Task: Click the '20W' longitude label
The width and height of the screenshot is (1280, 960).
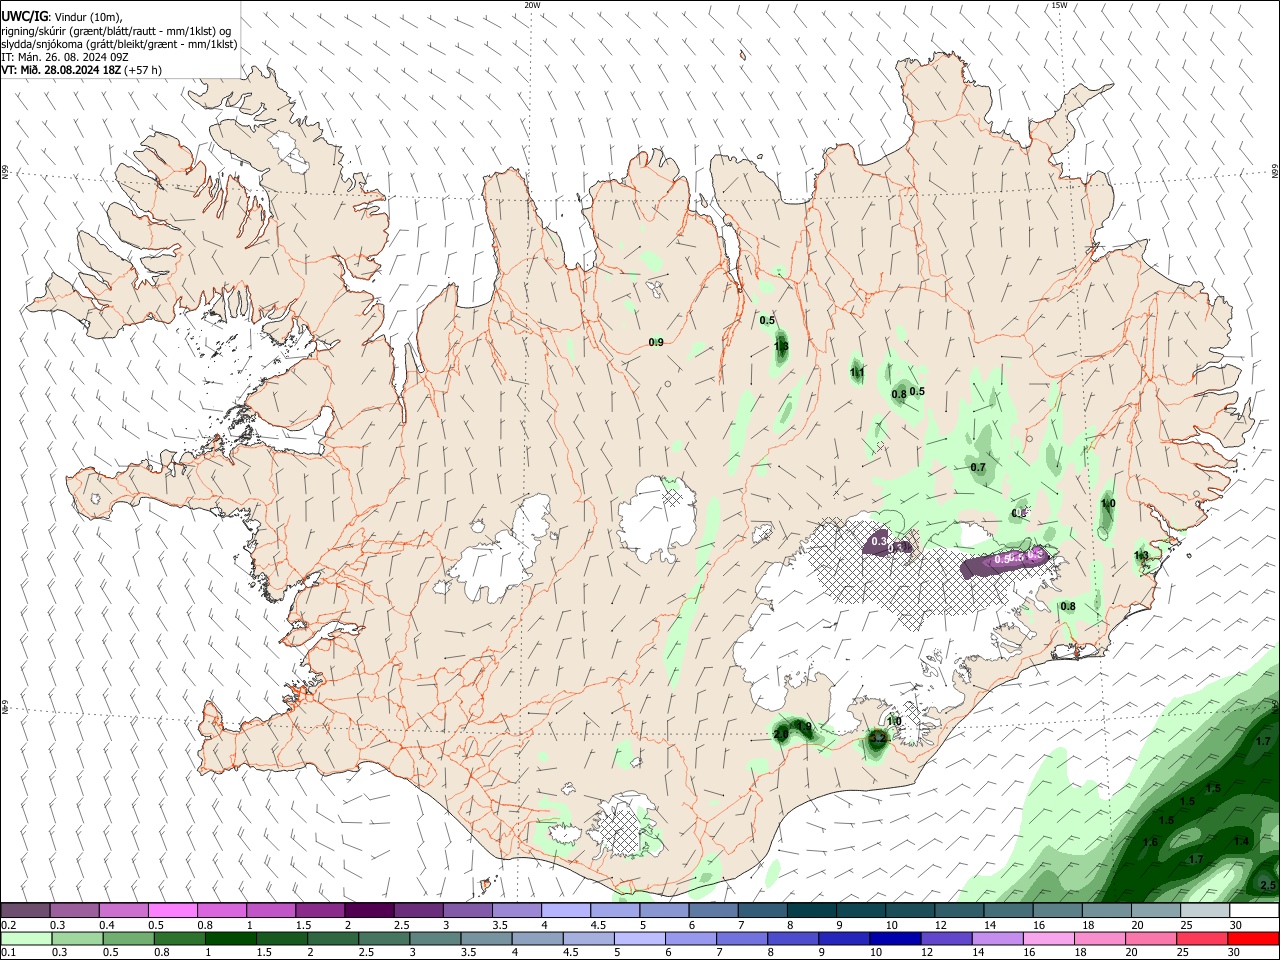Action: coord(532,5)
